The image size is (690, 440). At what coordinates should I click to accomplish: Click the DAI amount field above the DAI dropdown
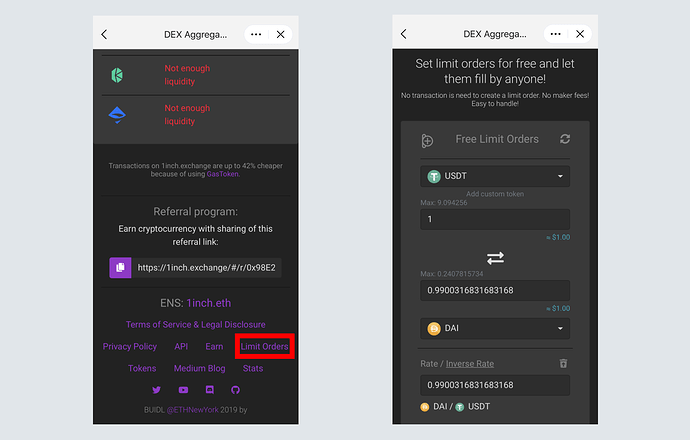click(x=495, y=290)
